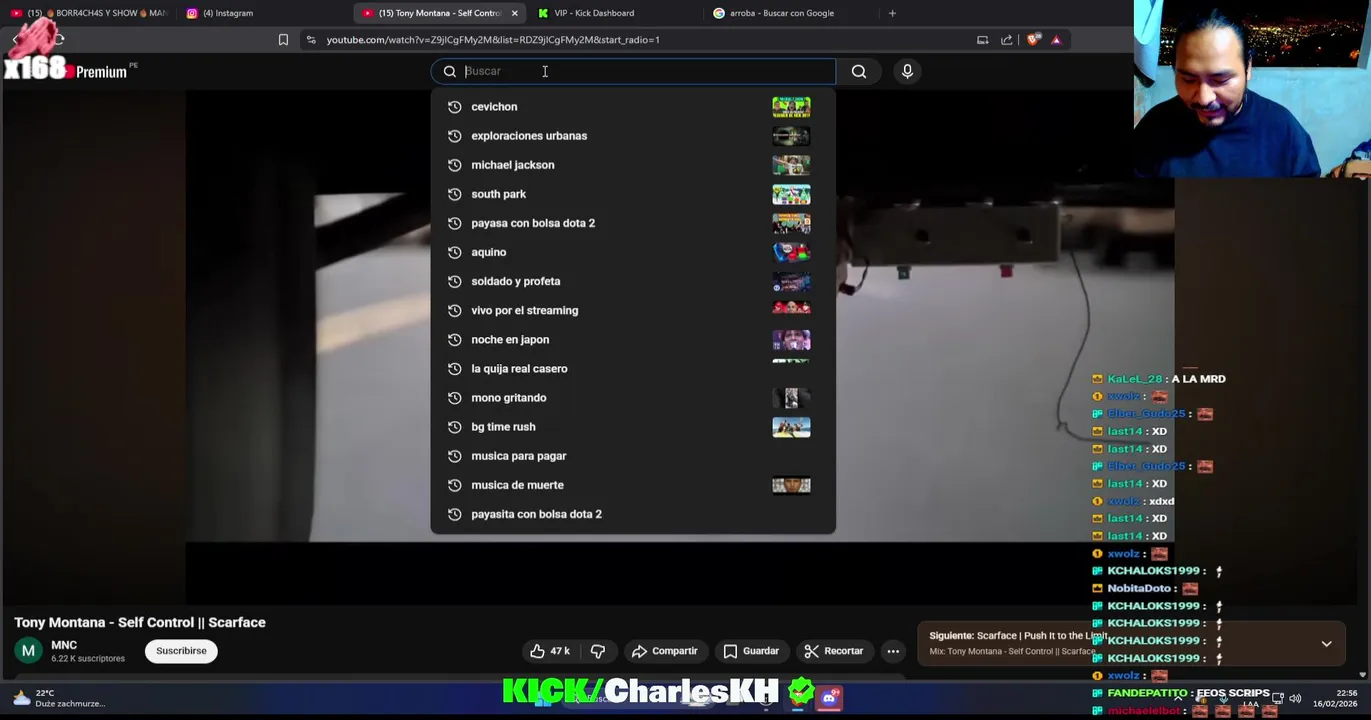This screenshot has width=1371, height=720.
Task: Click the search magnifier button
Action: tap(859, 71)
